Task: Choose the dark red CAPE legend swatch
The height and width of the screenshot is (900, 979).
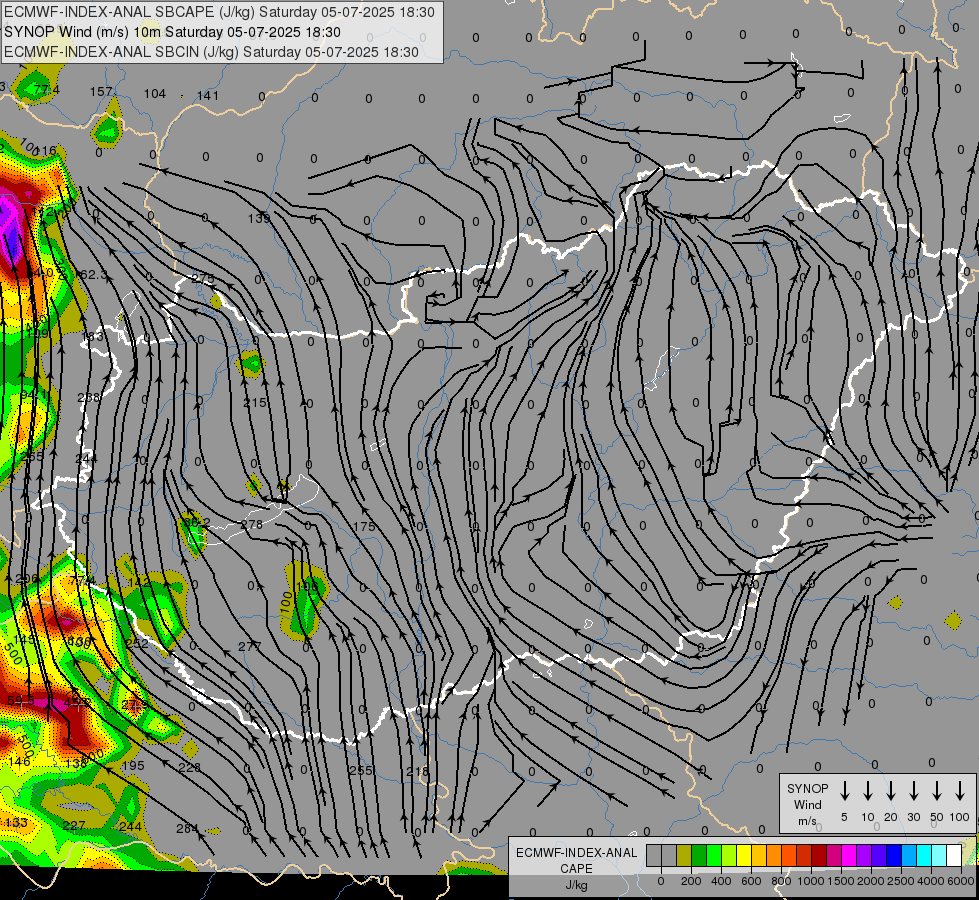Action: pos(819,856)
